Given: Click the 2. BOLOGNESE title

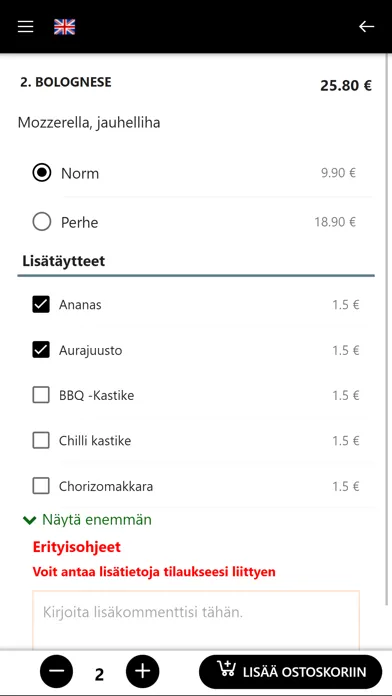Looking at the screenshot, I should tap(66, 82).
